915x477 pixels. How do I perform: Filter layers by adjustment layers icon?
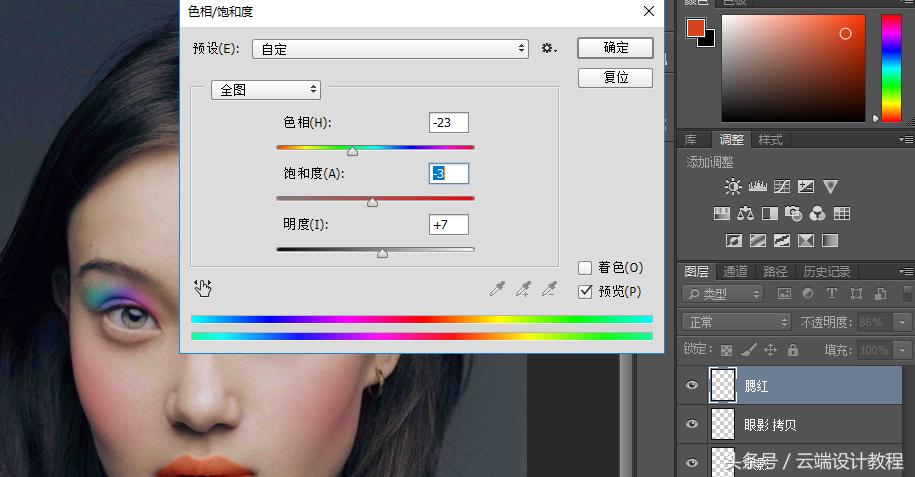(x=808, y=294)
